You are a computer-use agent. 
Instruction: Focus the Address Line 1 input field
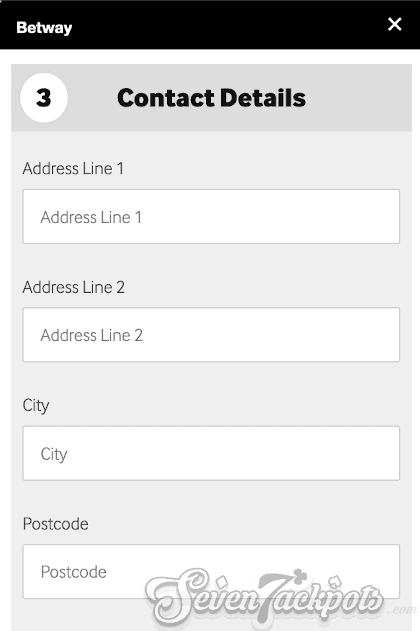point(211,217)
